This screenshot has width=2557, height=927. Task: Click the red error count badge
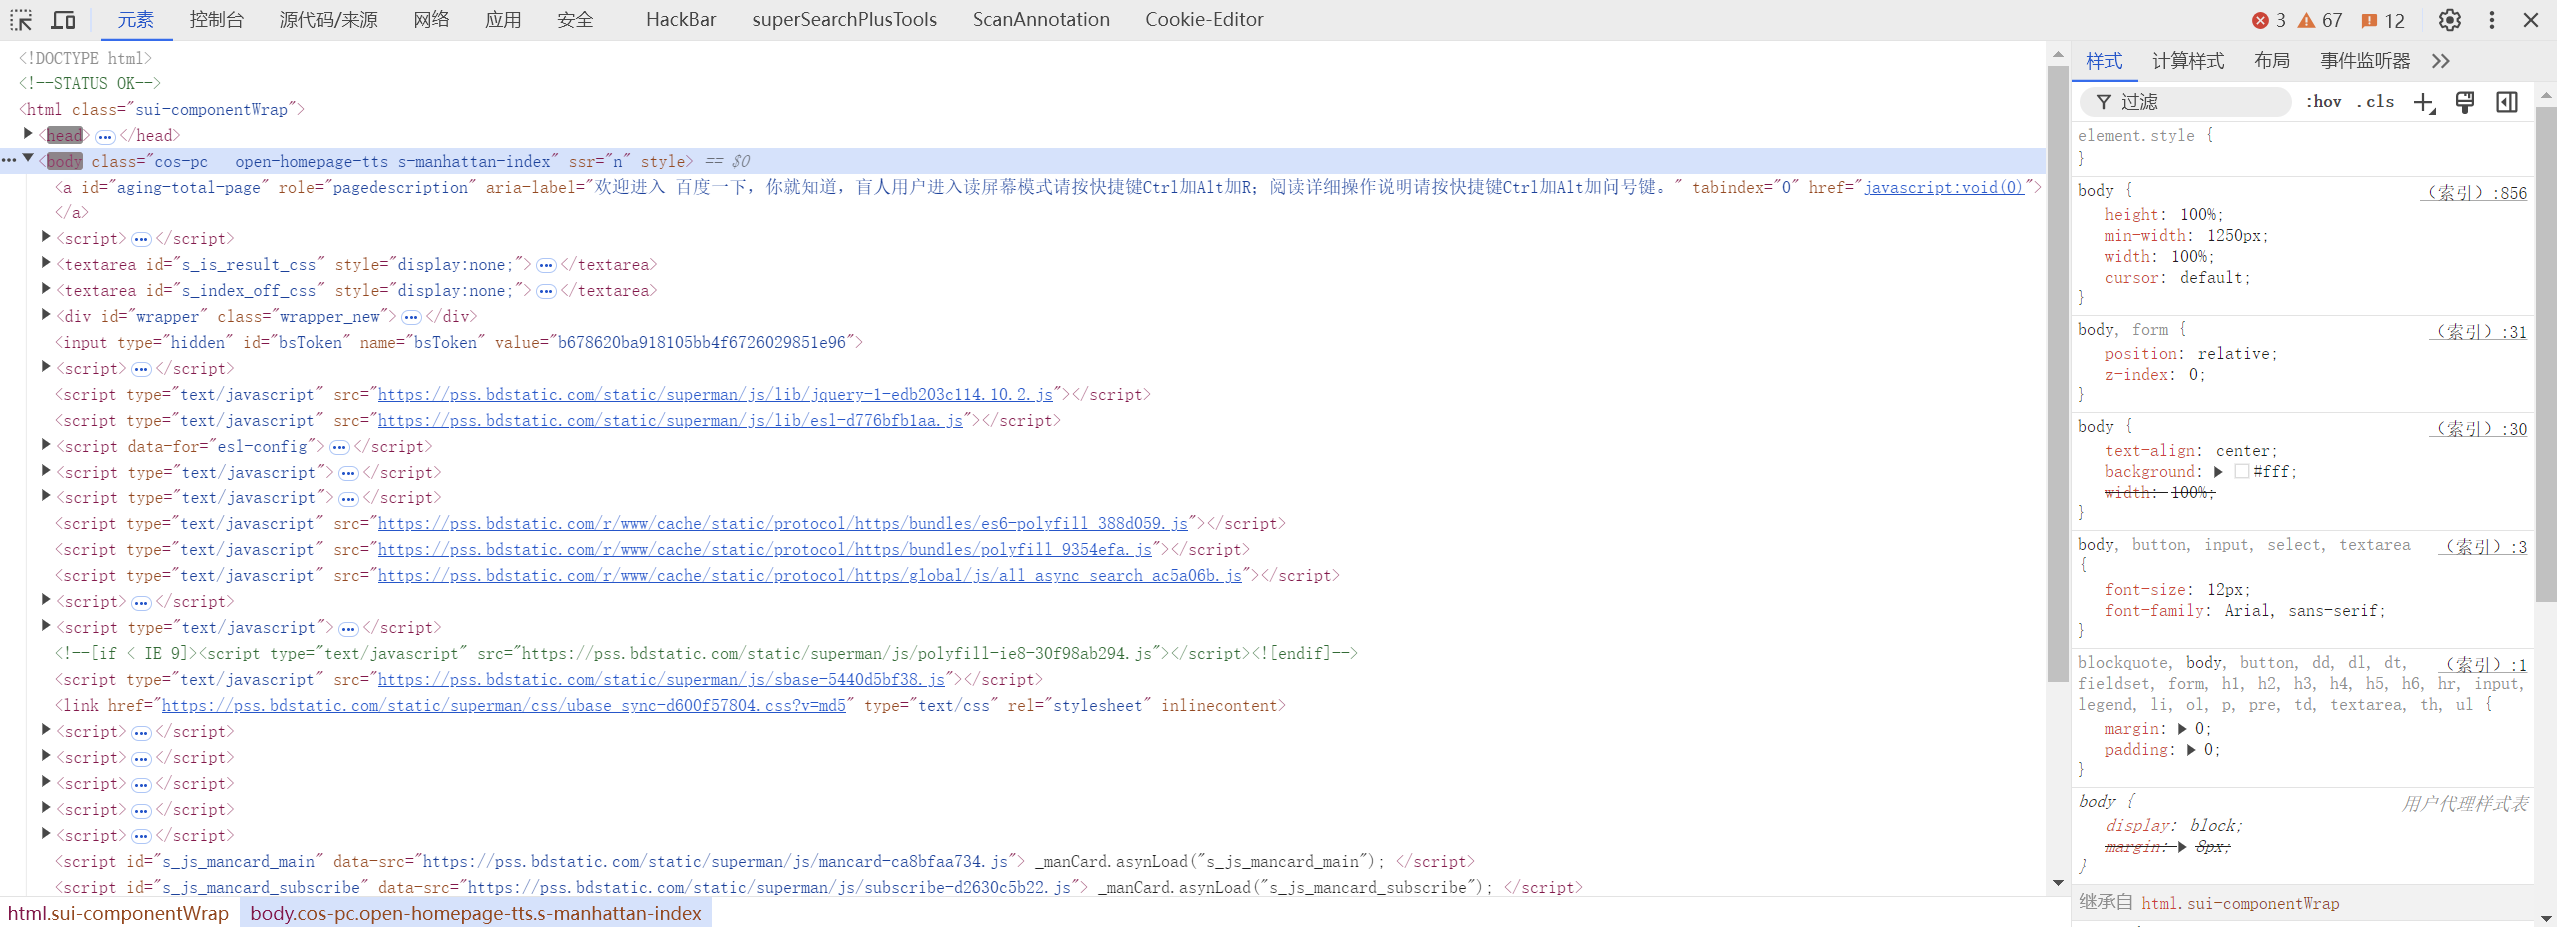2268,20
